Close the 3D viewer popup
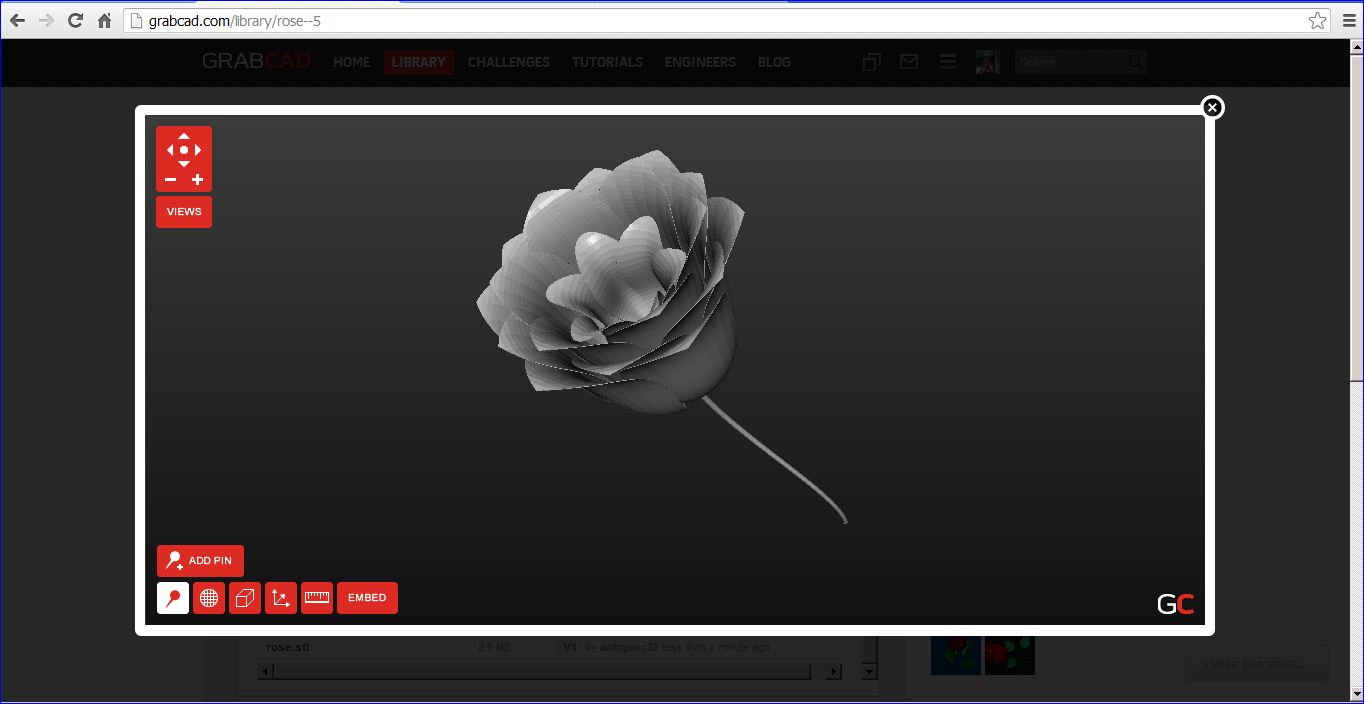This screenshot has height=704, width=1364. coord(1212,107)
